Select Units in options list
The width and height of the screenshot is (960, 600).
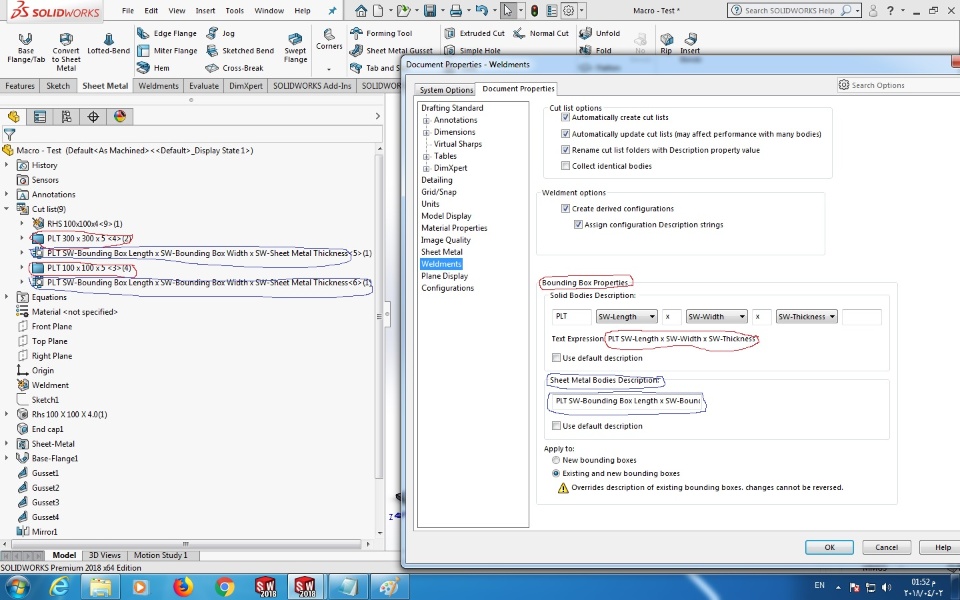tap(430, 204)
